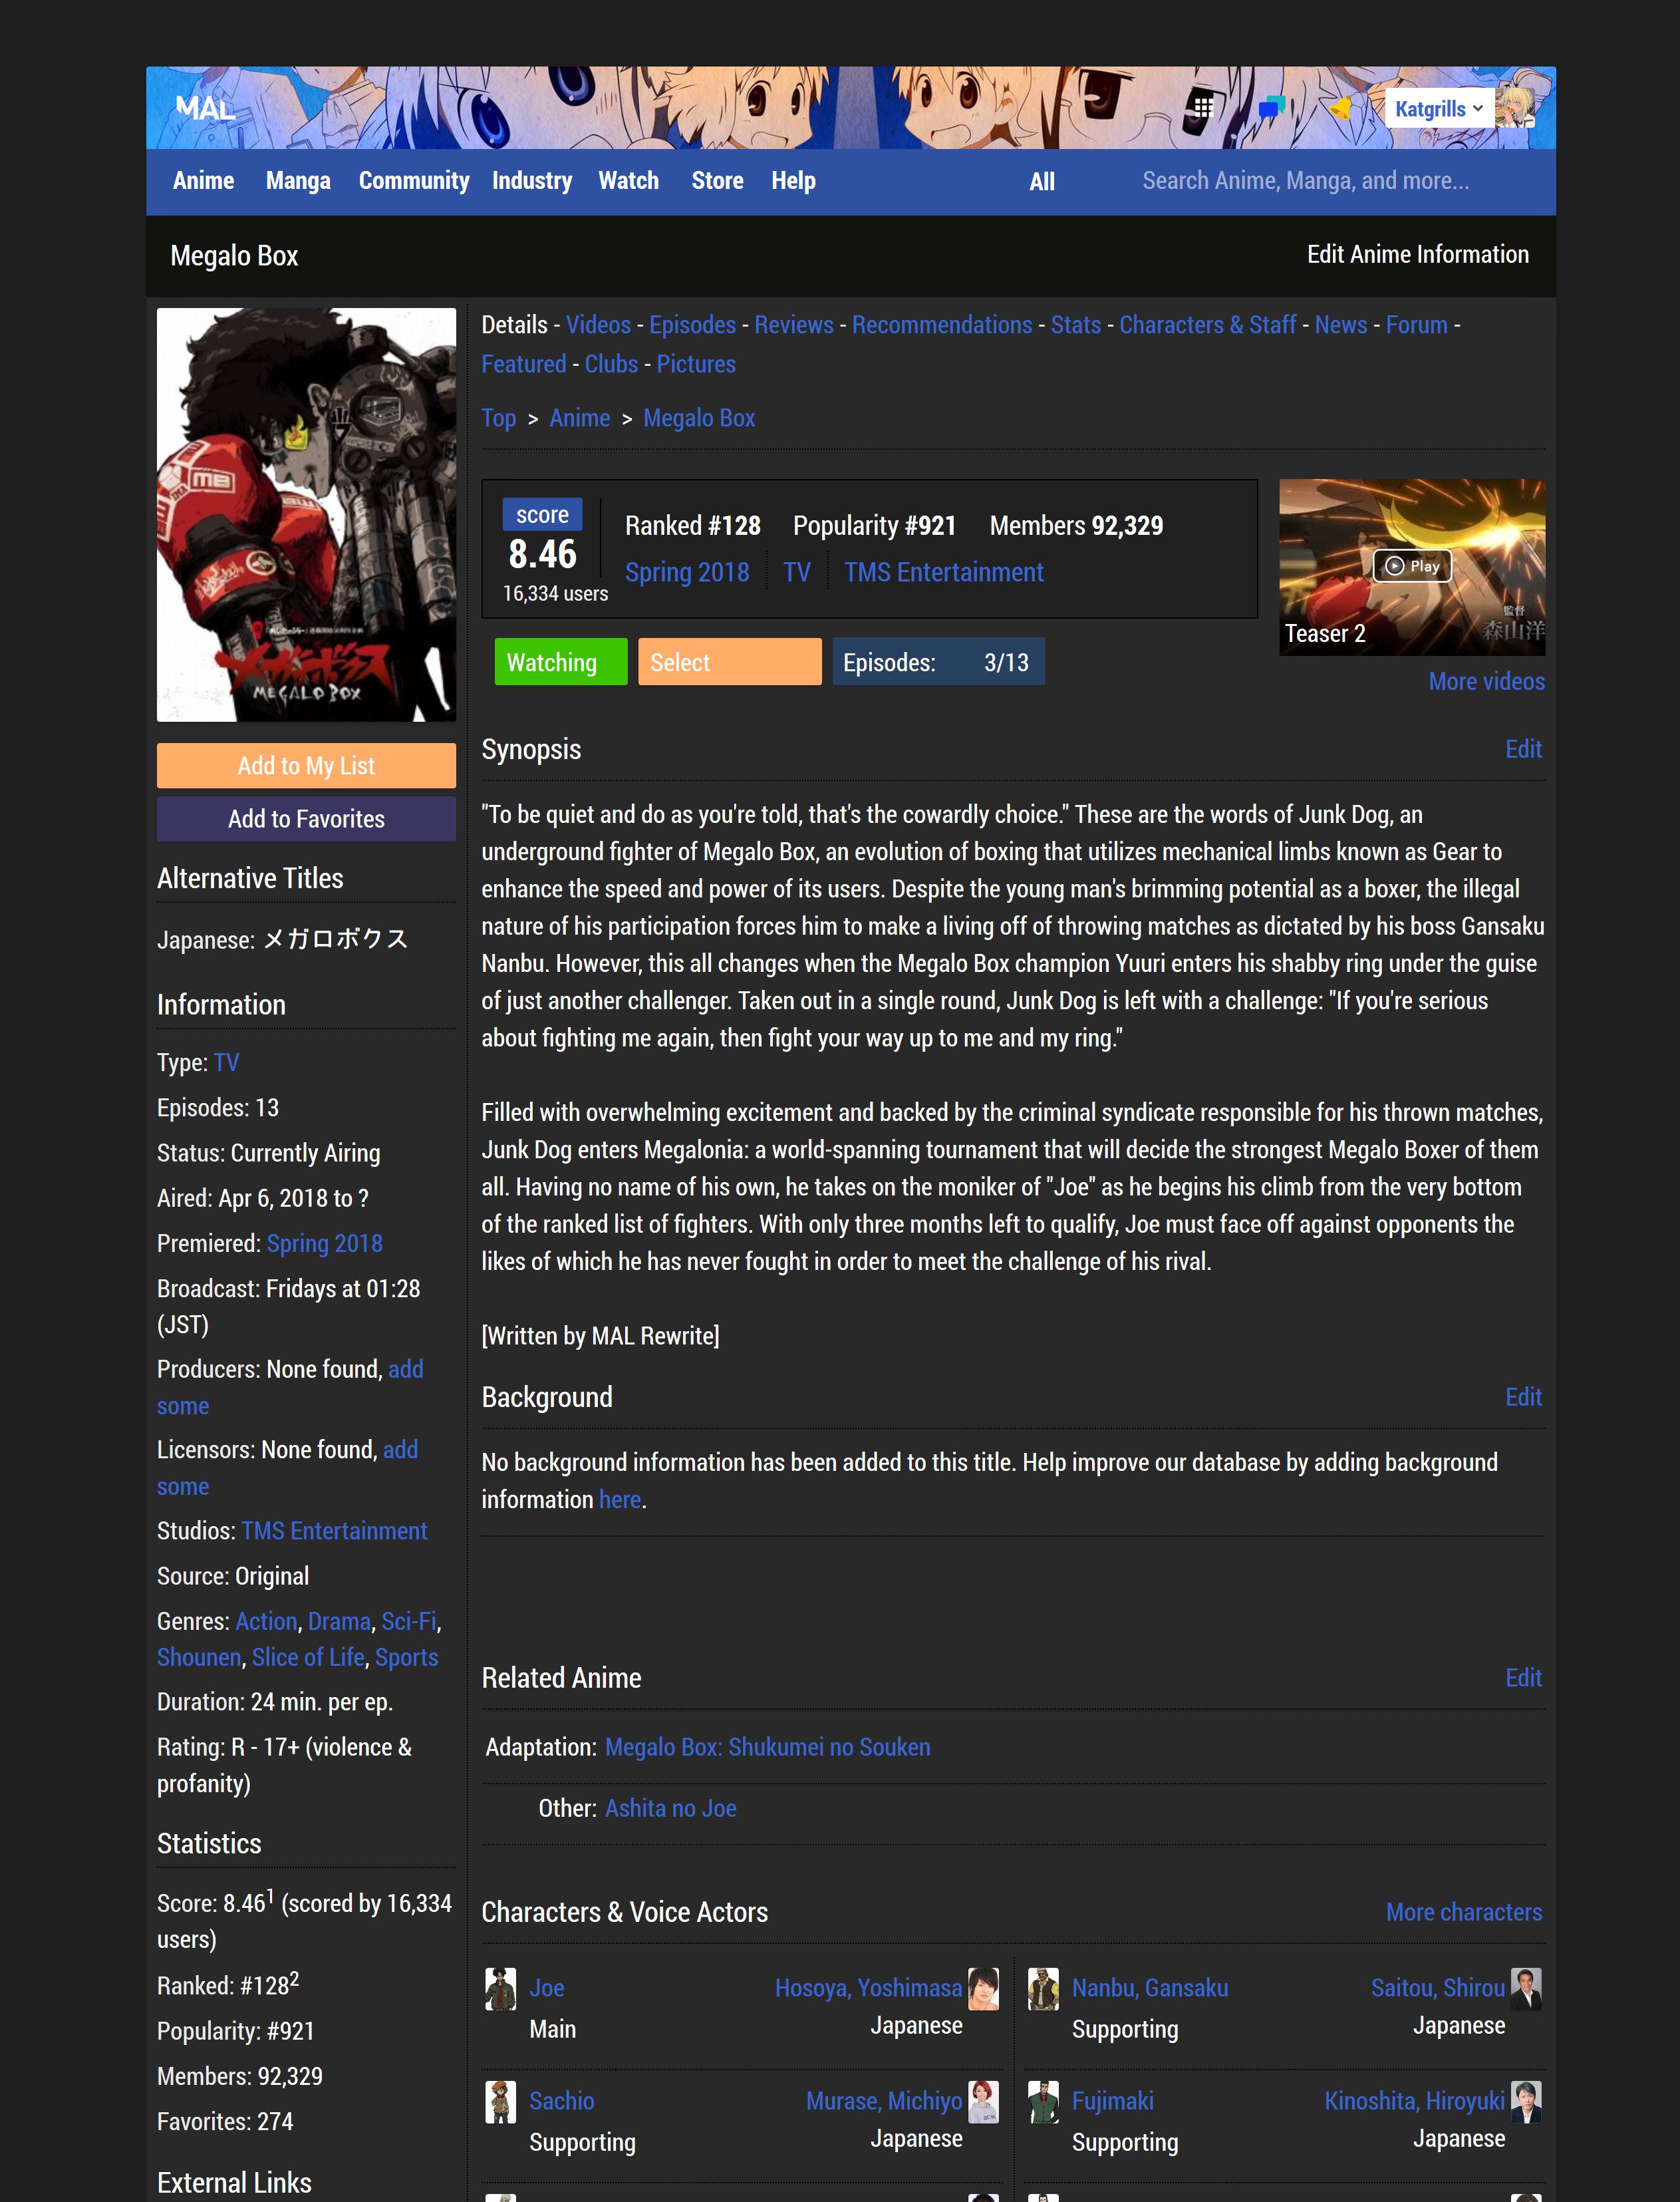1680x2202 pixels.
Task: Open the All search category dropdown
Action: (x=1042, y=182)
